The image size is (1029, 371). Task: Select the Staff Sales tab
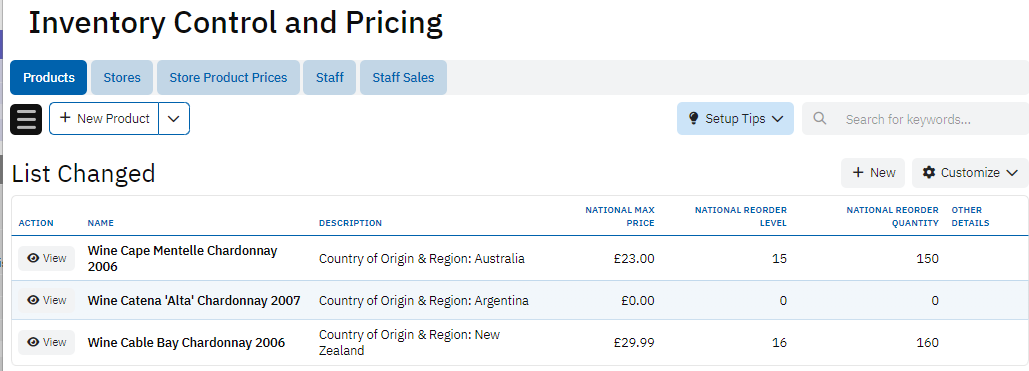tap(403, 77)
